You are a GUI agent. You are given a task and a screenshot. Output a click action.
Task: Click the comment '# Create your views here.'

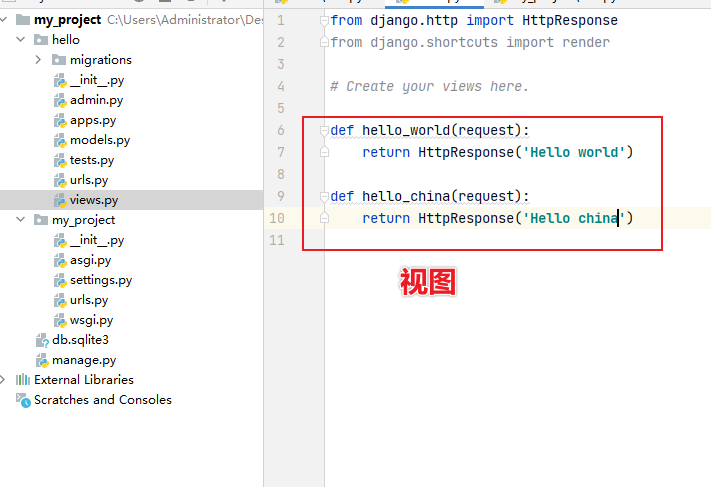tap(429, 86)
